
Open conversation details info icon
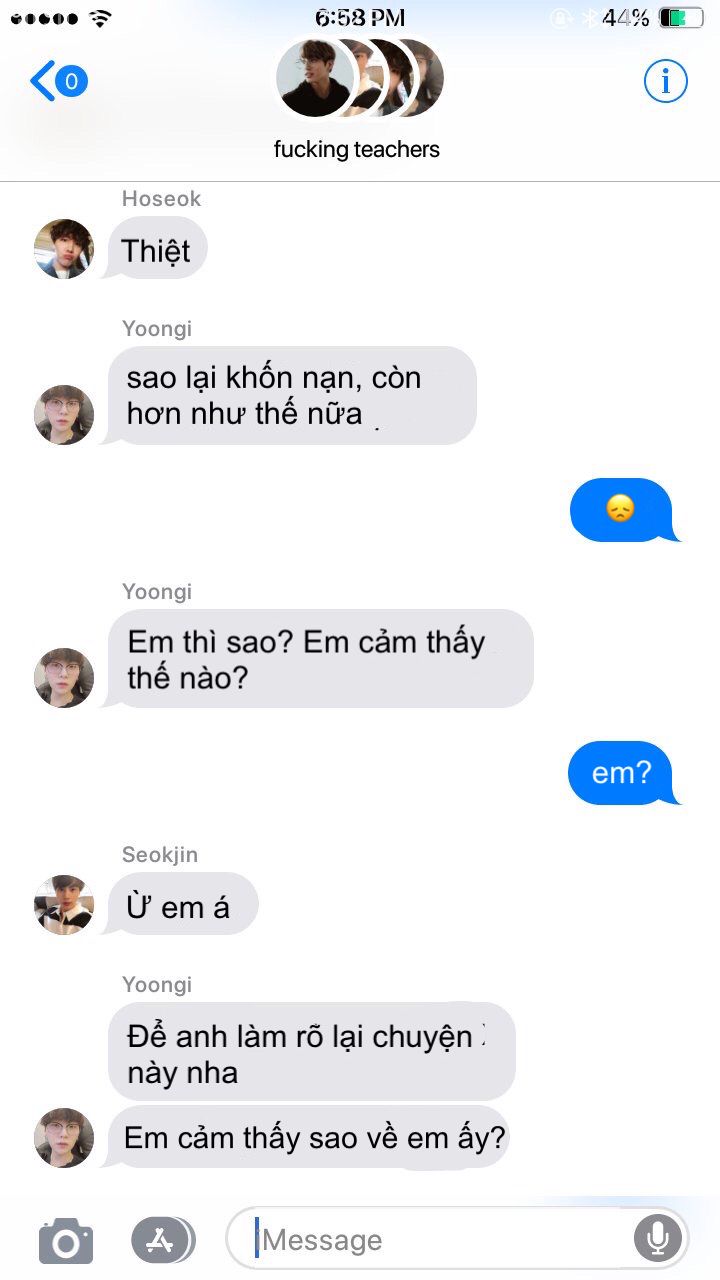coord(665,81)
